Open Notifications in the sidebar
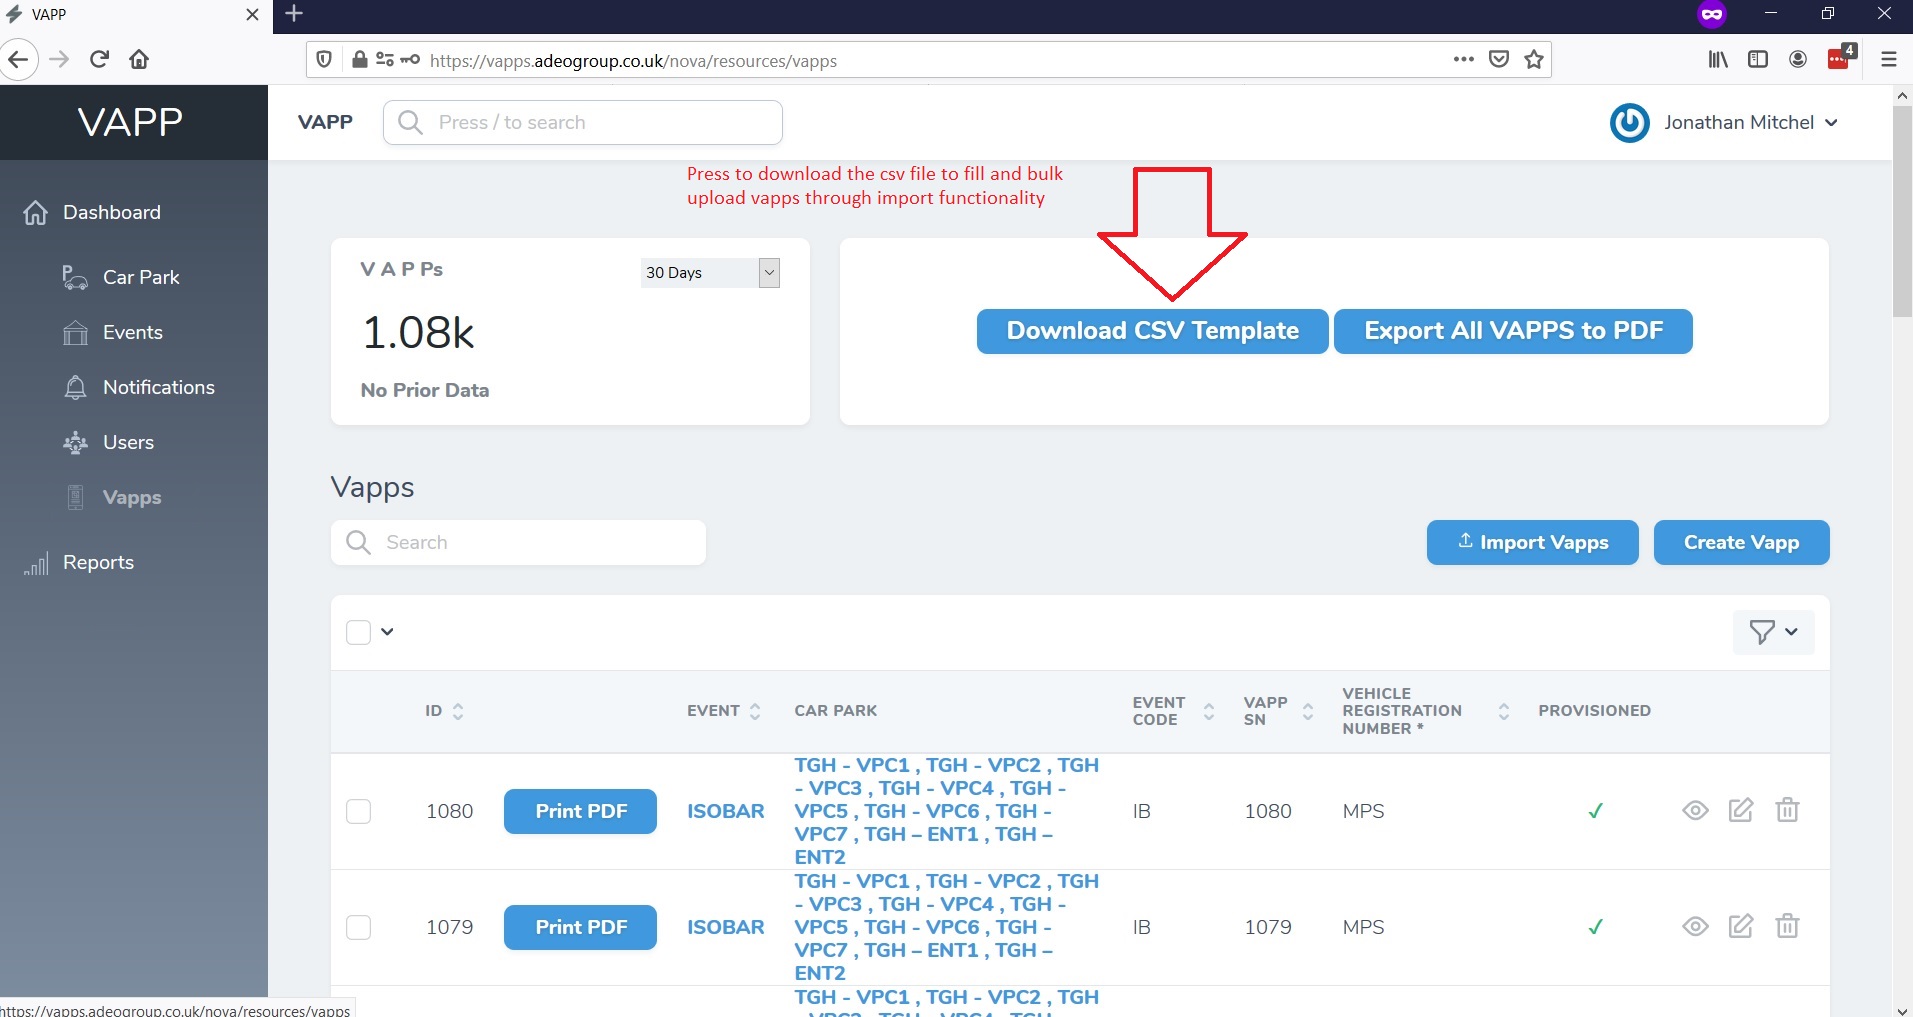1913x1017 pixels. [158, 387]
